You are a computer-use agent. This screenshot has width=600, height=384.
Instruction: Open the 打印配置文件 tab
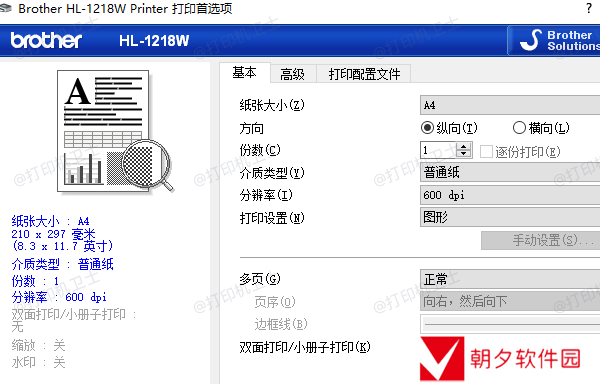point(364,74)
